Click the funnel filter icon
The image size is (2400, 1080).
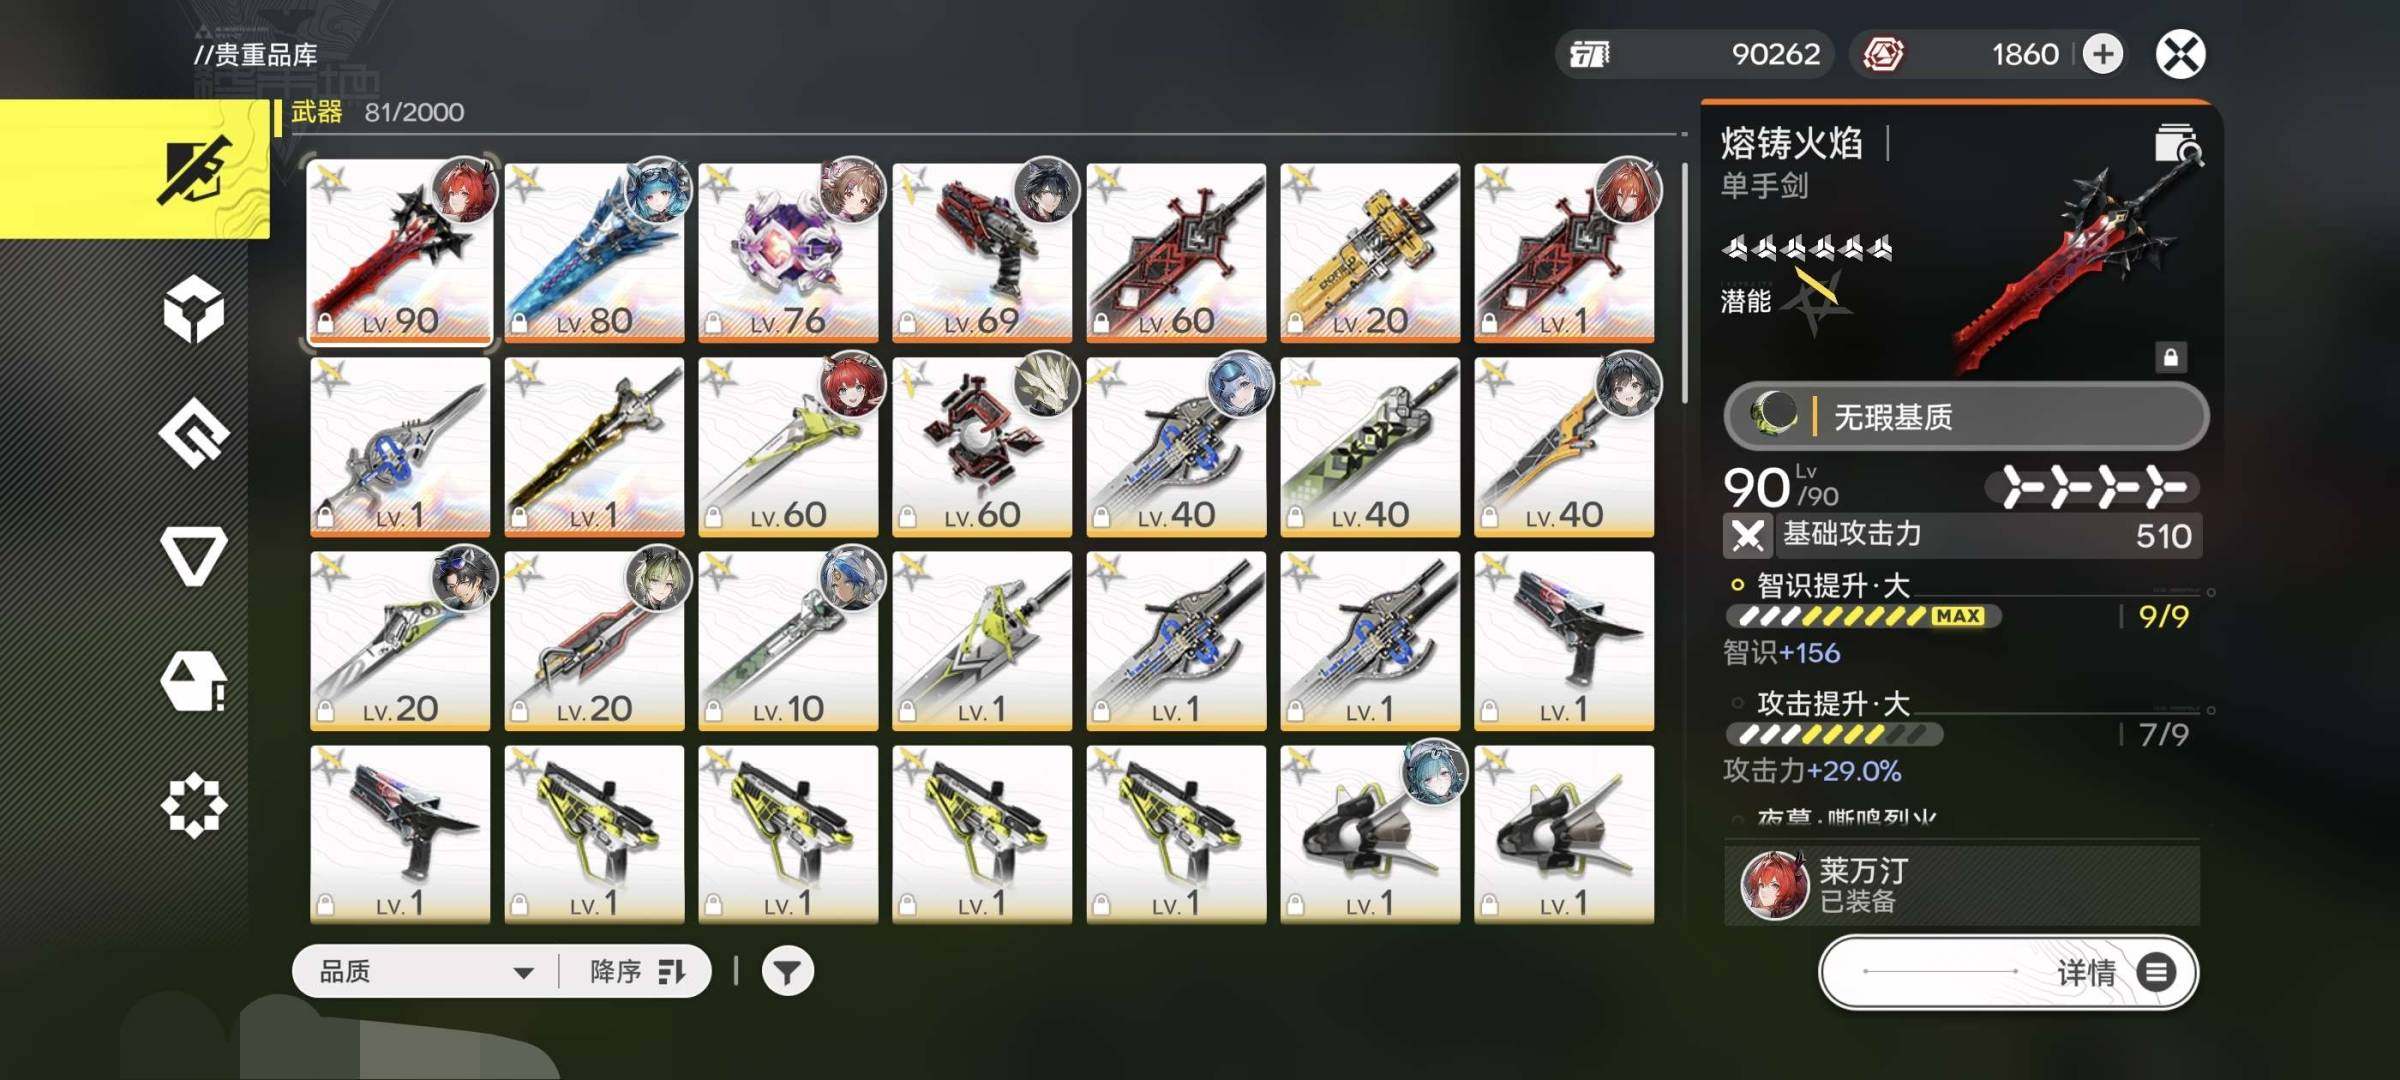pos(787,971)
